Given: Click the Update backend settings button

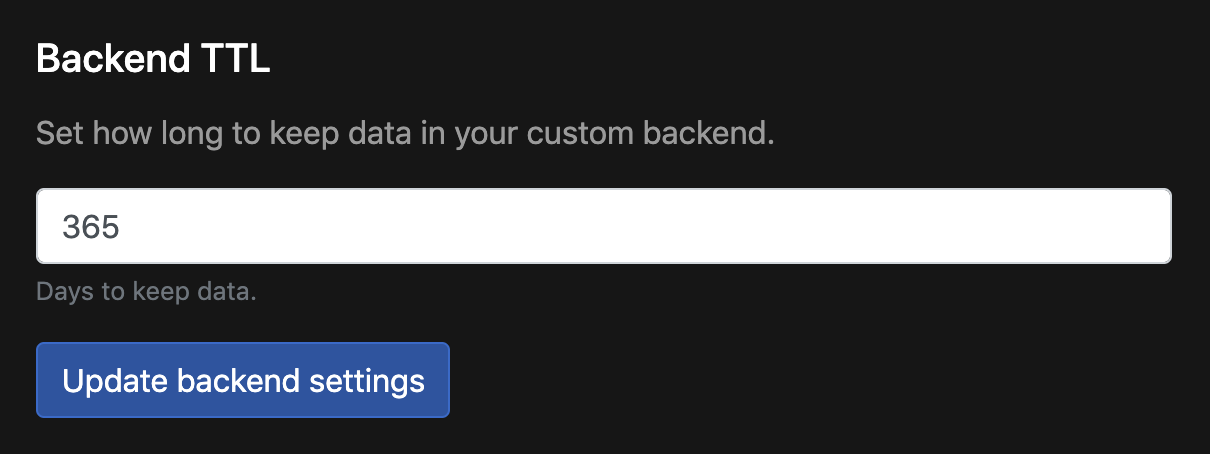Looking at the screenshot, I should (x=243, y=380).
